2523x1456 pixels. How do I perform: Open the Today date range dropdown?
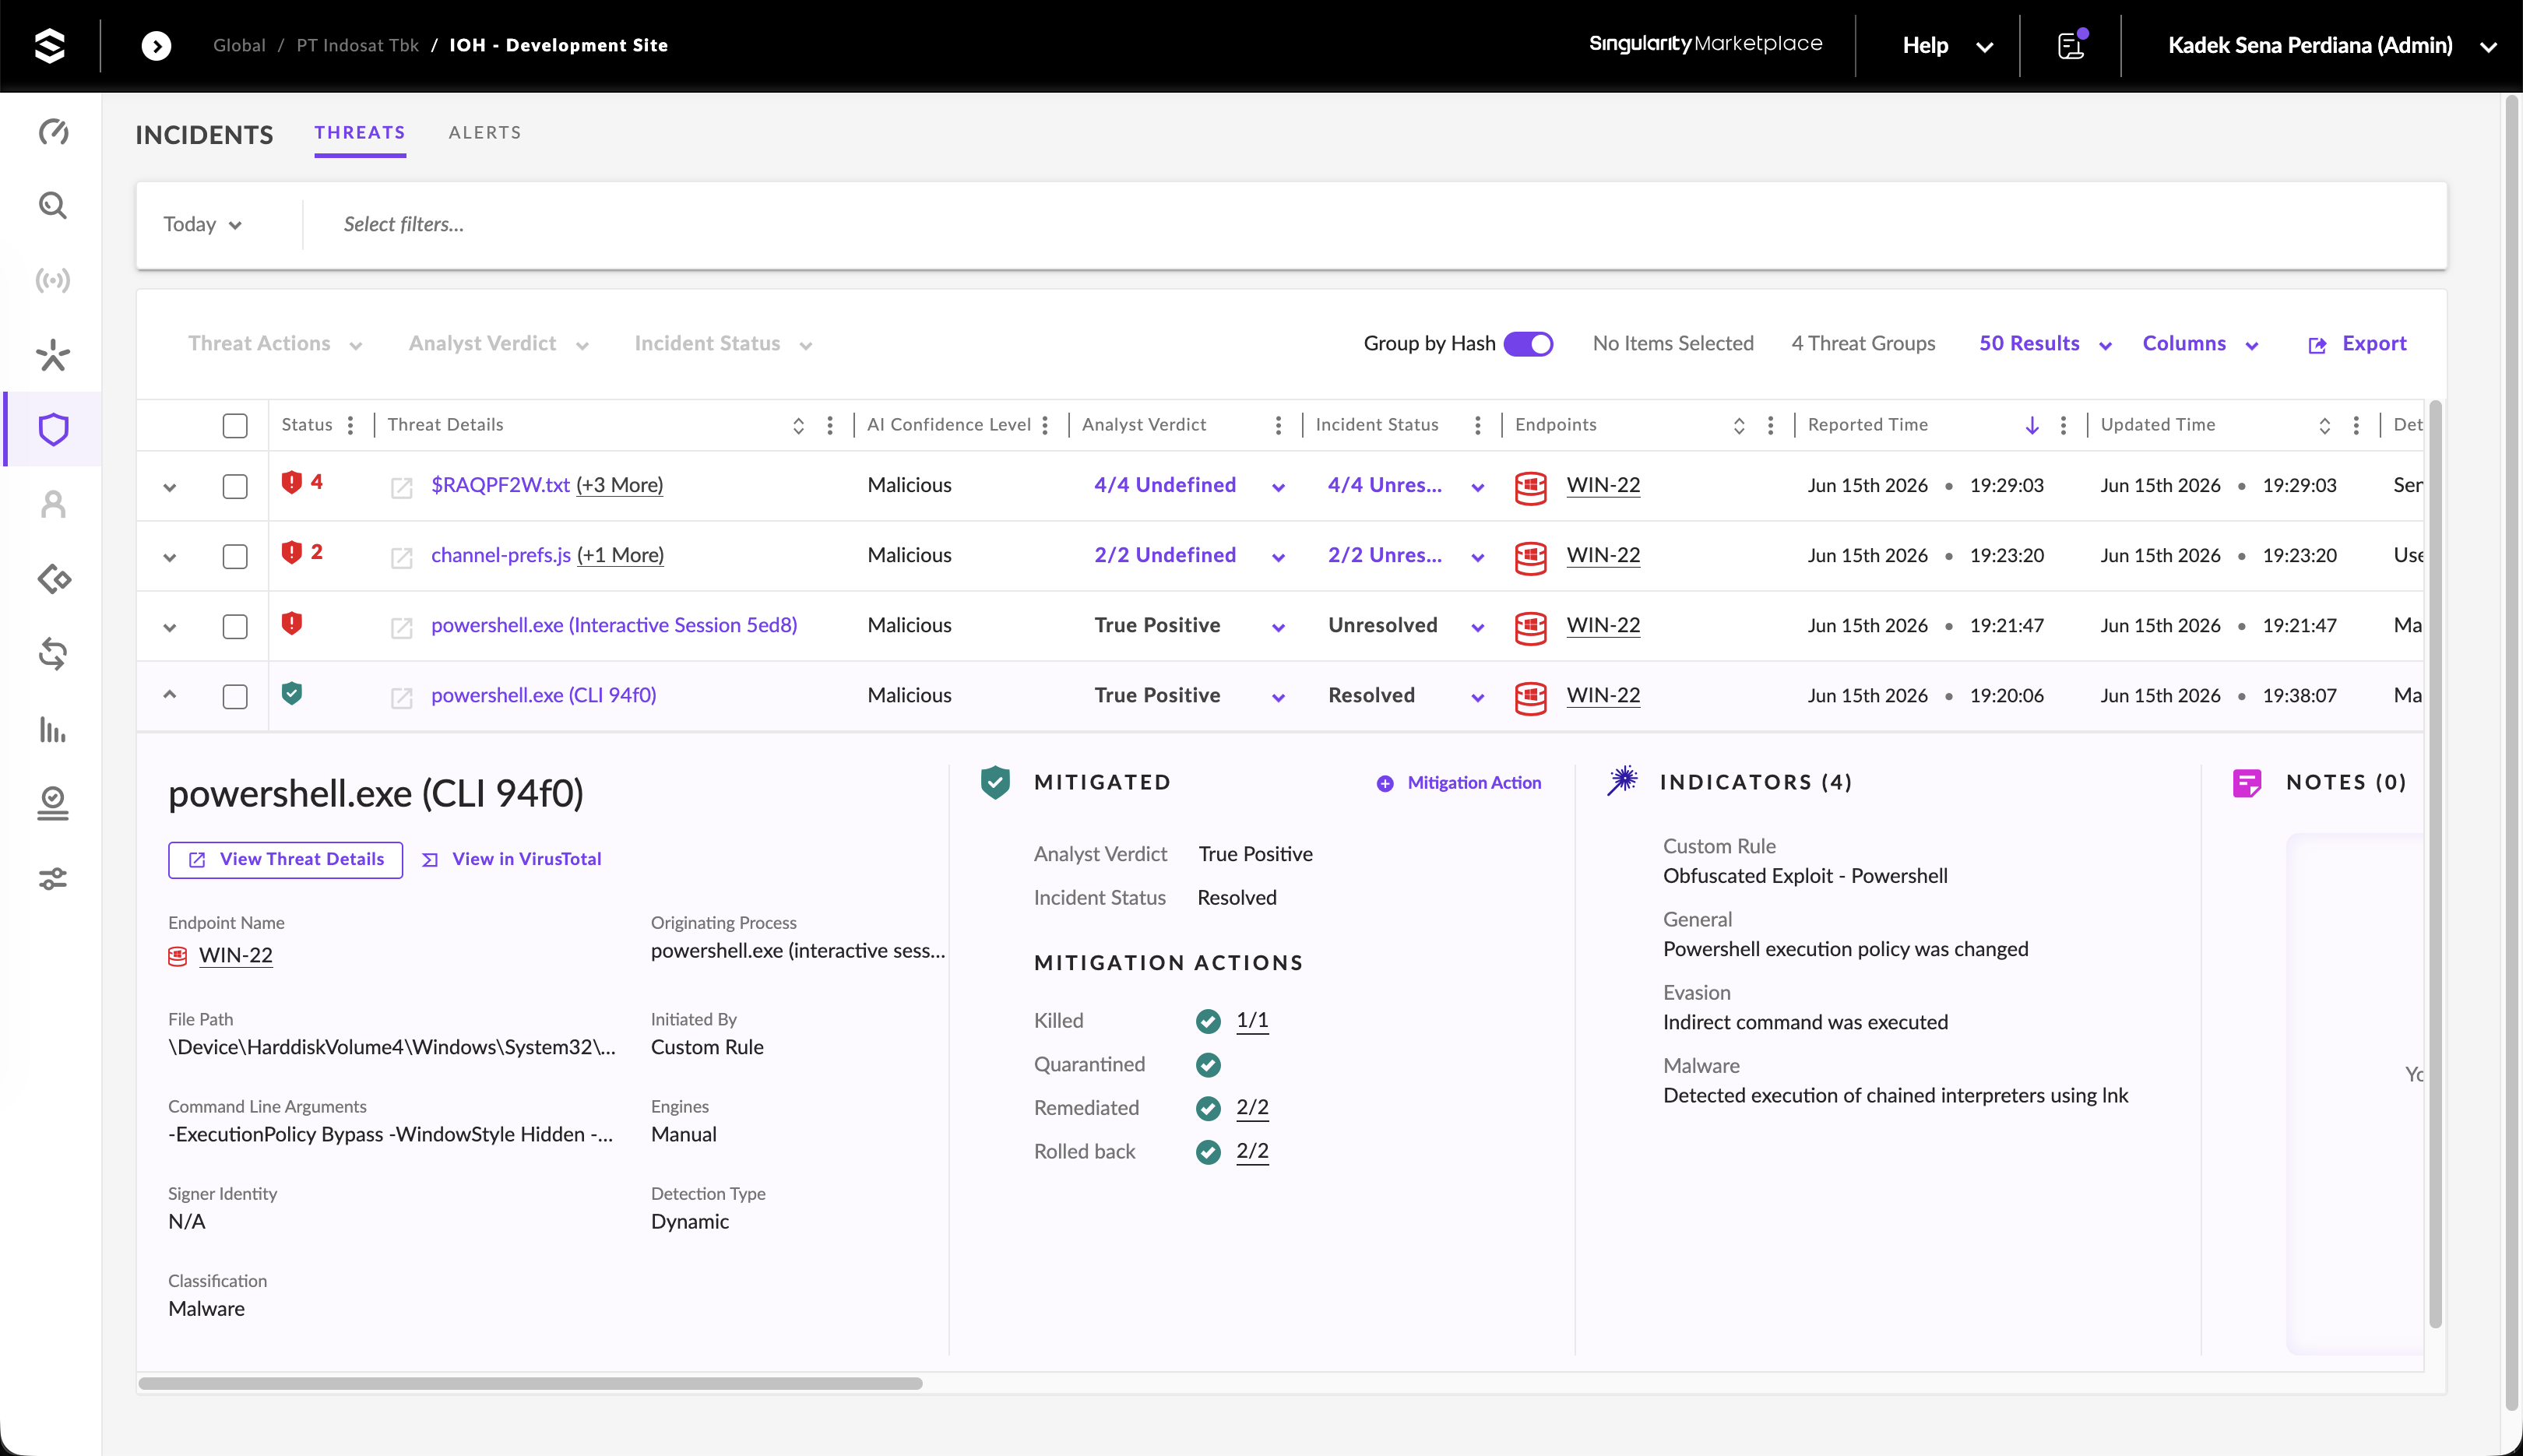[203, 224]
